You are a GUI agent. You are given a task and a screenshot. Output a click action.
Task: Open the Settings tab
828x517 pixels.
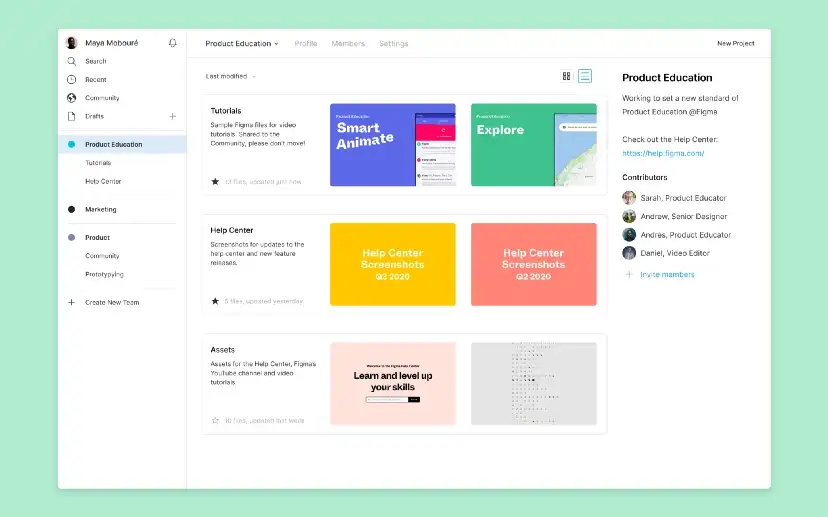click(x=393, y=44)
